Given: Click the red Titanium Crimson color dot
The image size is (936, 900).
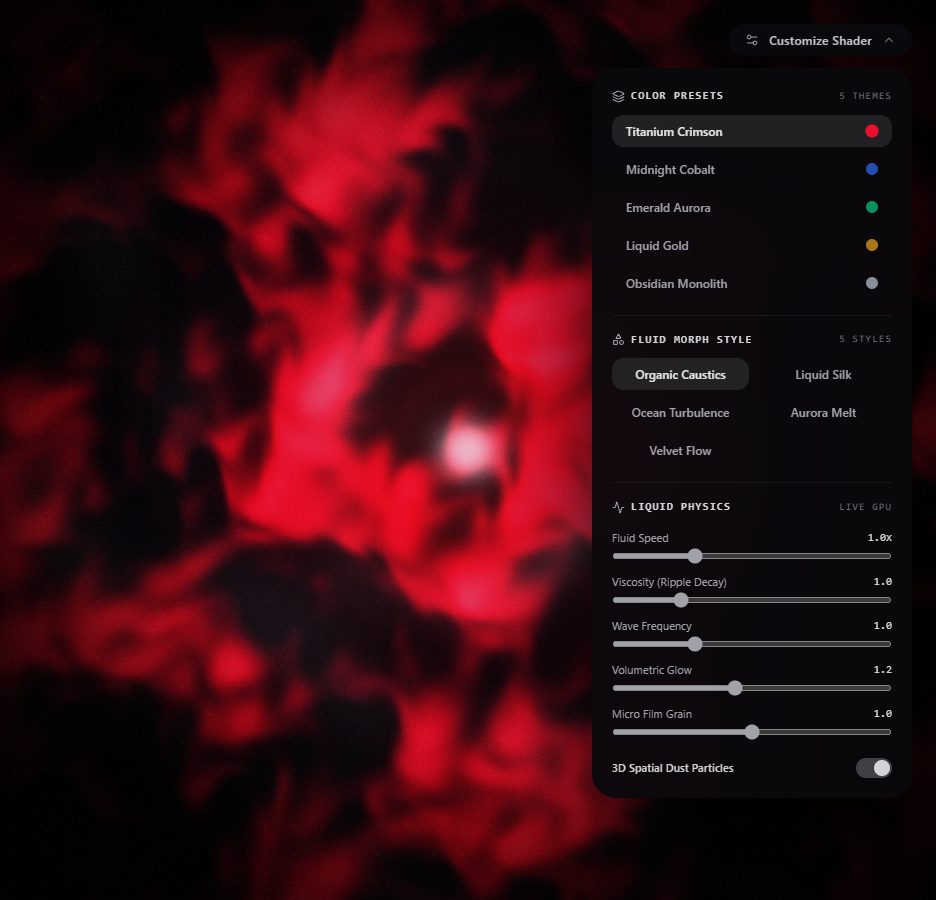Looking at the screenshot, I should pyautogui.click(x=872, y=131).
